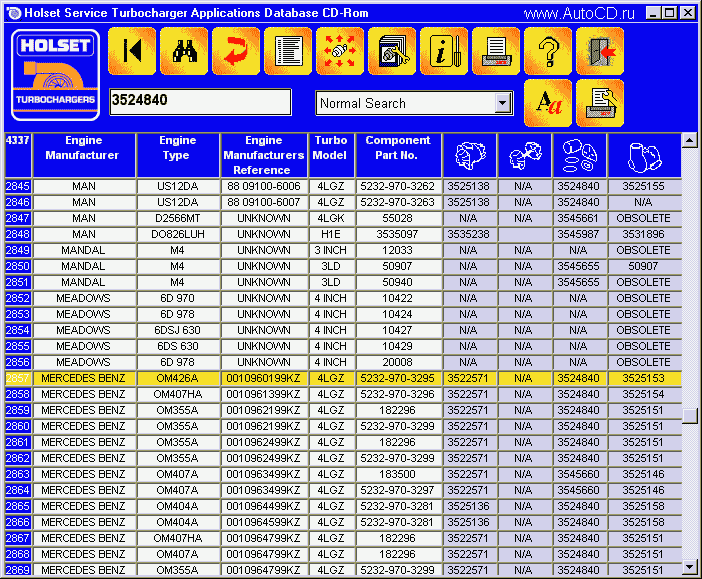The height and width of the screenshot is (579, 702).
Task: Open the info and screwdriver icon
Action: point(444,51)
